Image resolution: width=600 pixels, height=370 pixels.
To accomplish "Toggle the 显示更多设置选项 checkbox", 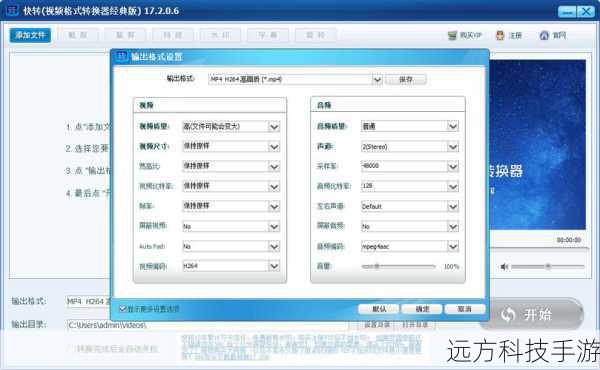I will pyautogui.click(x=123, y=308).
